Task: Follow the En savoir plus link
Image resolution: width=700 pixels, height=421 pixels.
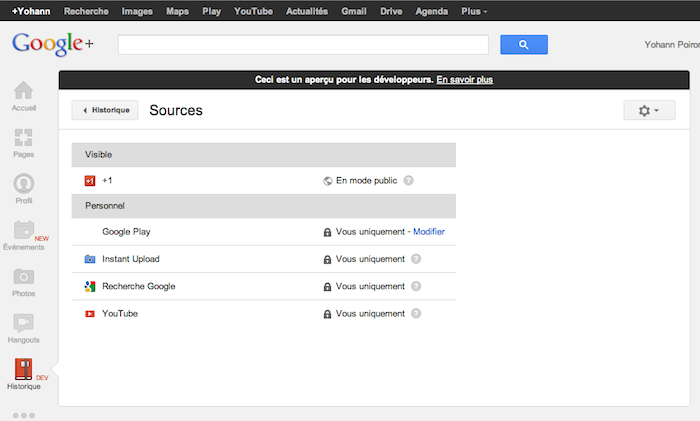Action: click(464, 79)
